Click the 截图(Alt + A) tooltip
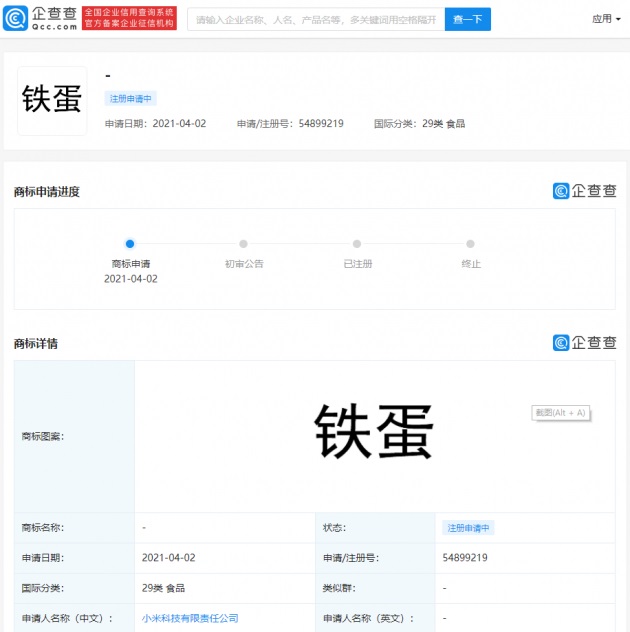This screenshot has width=630, height=632. 560,412
